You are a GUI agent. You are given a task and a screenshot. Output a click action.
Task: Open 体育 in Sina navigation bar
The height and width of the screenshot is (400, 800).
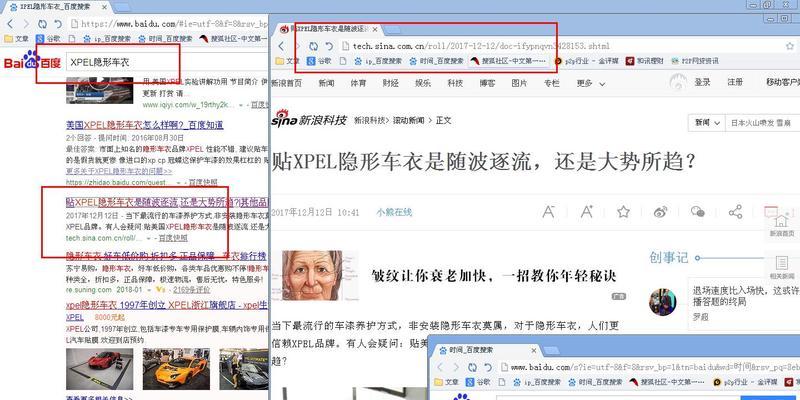(x=358, y=83)
